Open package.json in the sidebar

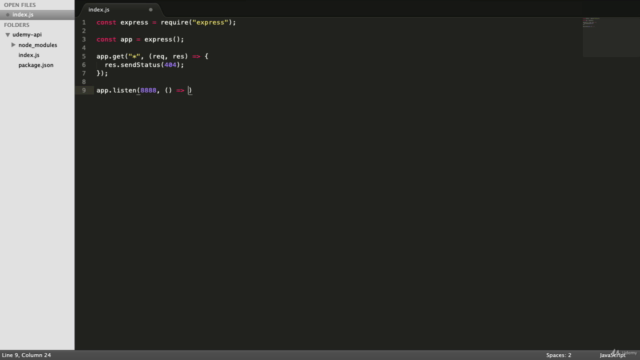[x=36, y=65]
